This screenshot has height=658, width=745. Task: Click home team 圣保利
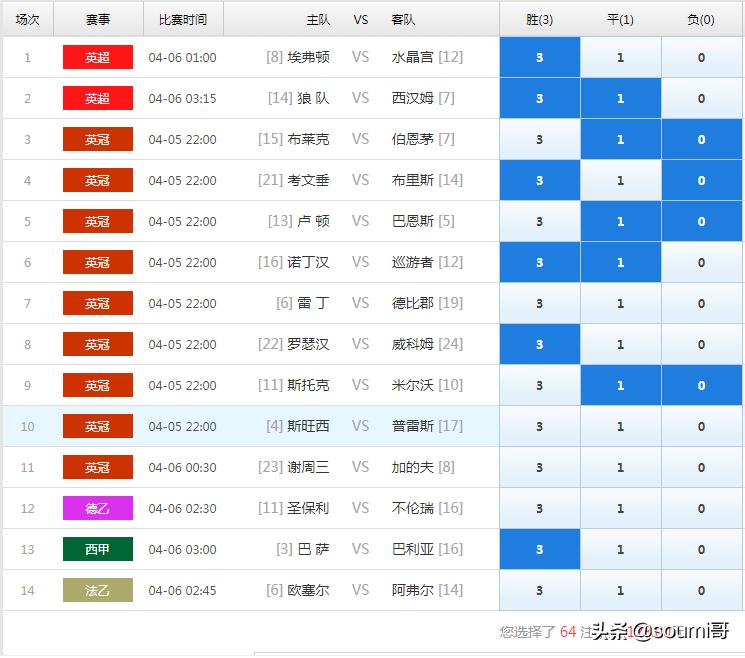(308, 508)
